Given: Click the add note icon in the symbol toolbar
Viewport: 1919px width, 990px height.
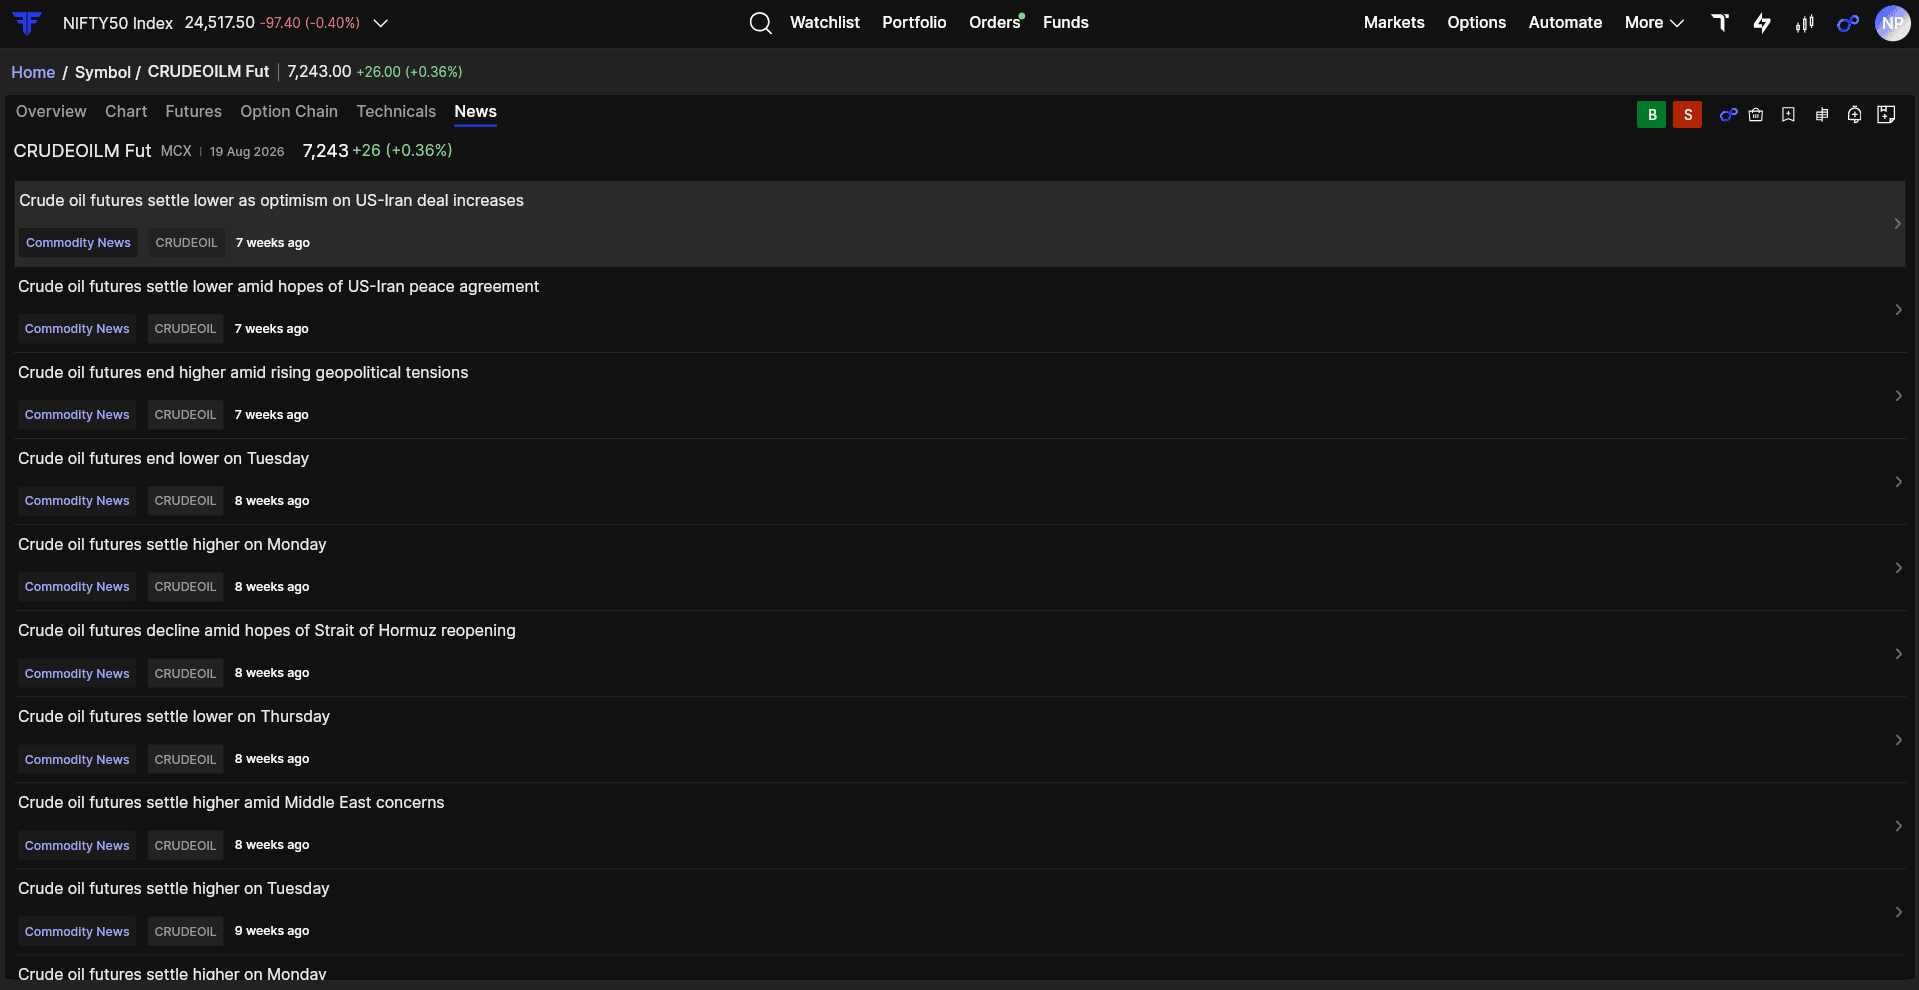Looking at the screenshot, I should [1886, 115].
